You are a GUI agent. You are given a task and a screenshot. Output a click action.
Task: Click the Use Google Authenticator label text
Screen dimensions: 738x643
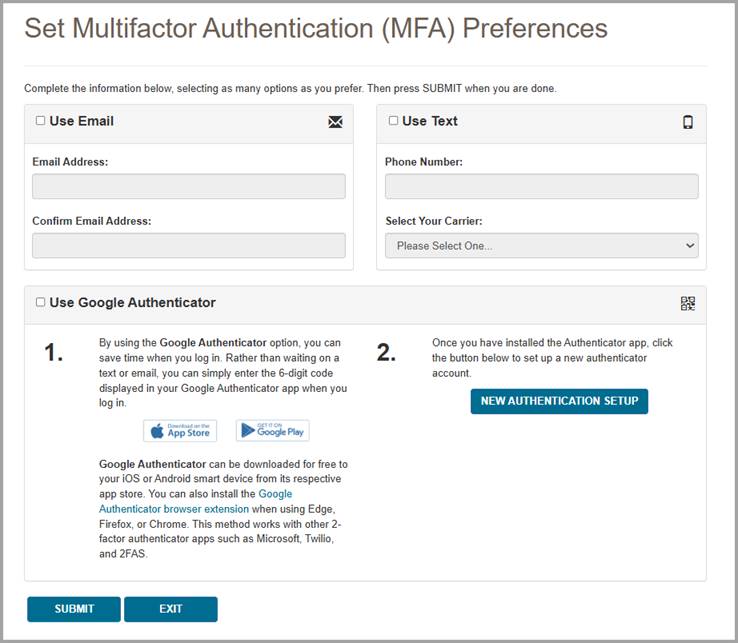point(132,302)
